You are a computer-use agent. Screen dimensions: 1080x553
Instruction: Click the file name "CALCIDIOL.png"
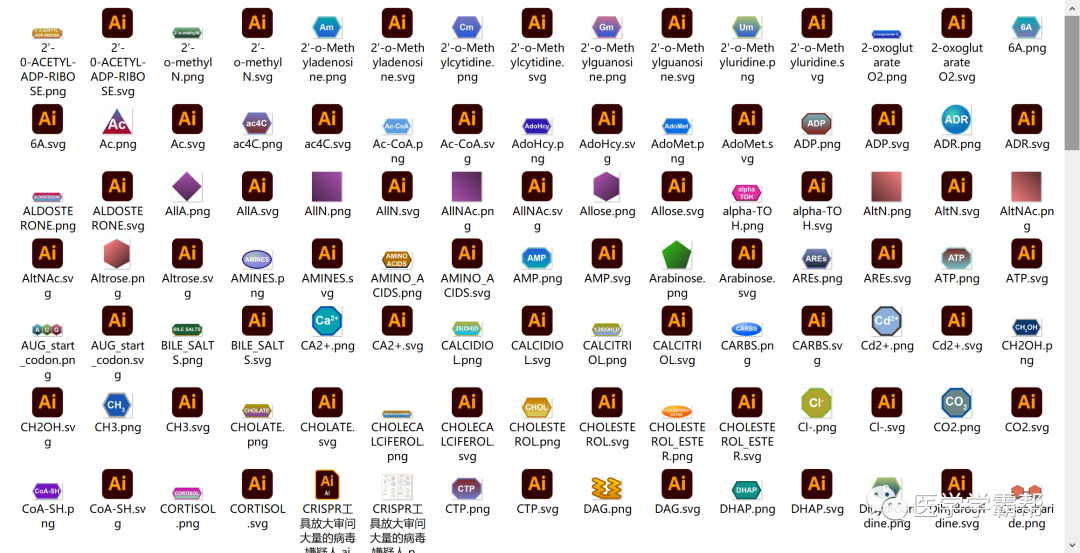pos(467,353)
